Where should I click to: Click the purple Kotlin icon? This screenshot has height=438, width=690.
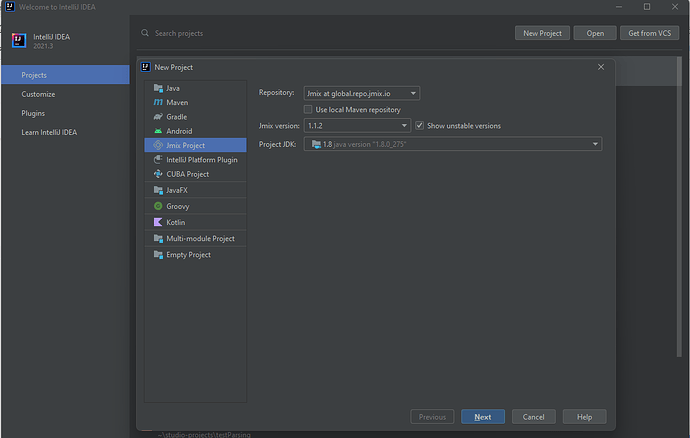click(158, 222)
